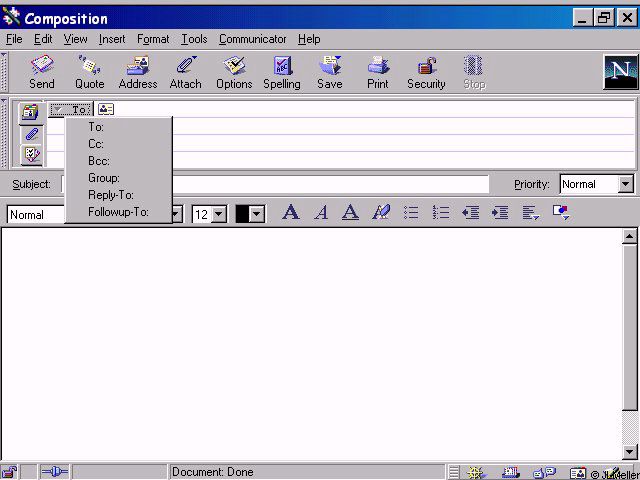Increase the paragraph indent

click(500, 212)
